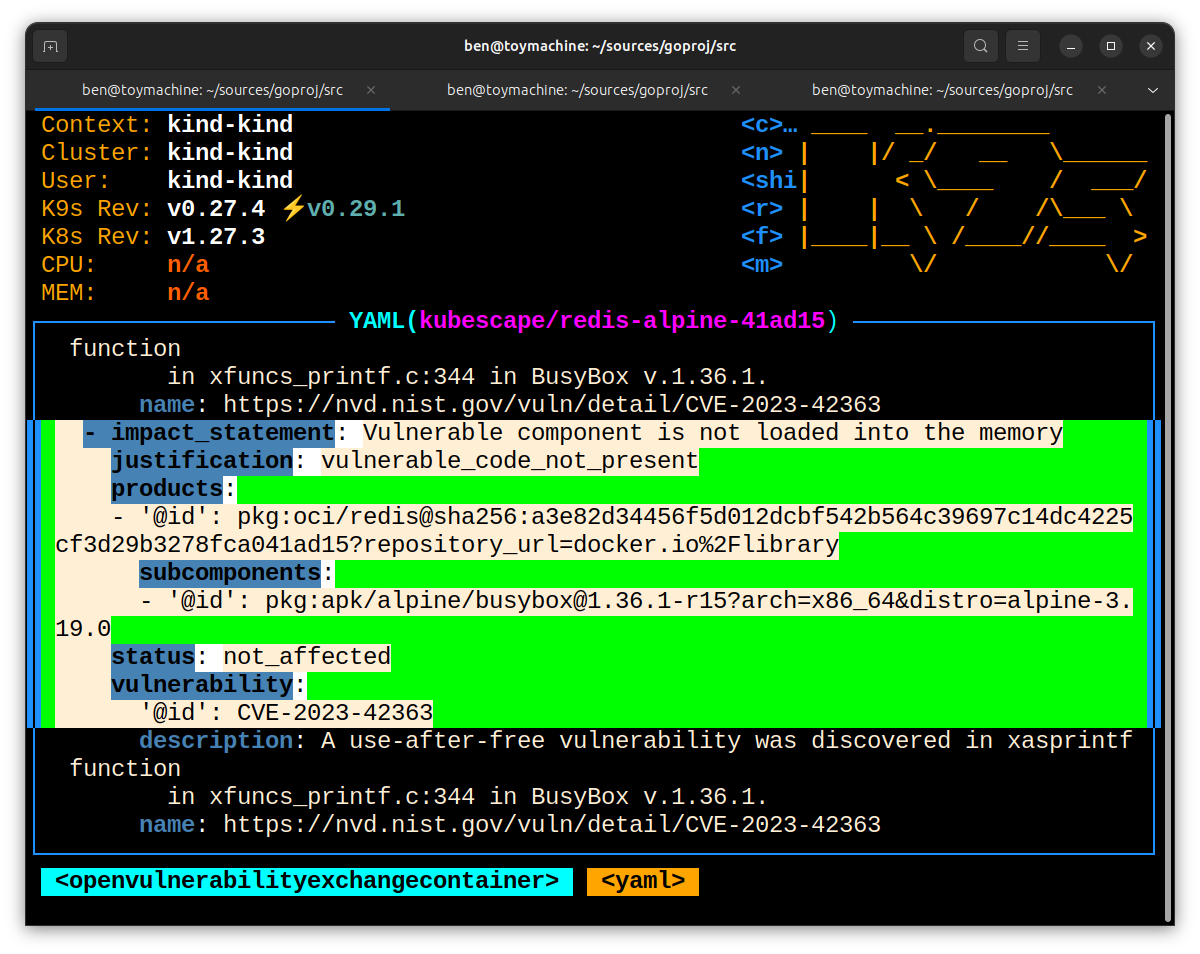
Task: Open the hamburger menu in title bar
Action: point(1022,46)
